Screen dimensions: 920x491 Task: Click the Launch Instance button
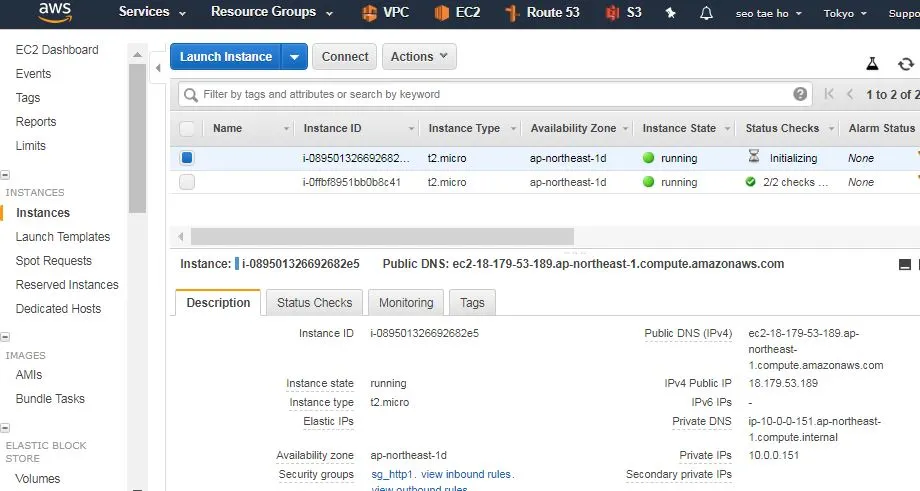tap(226, 57)
